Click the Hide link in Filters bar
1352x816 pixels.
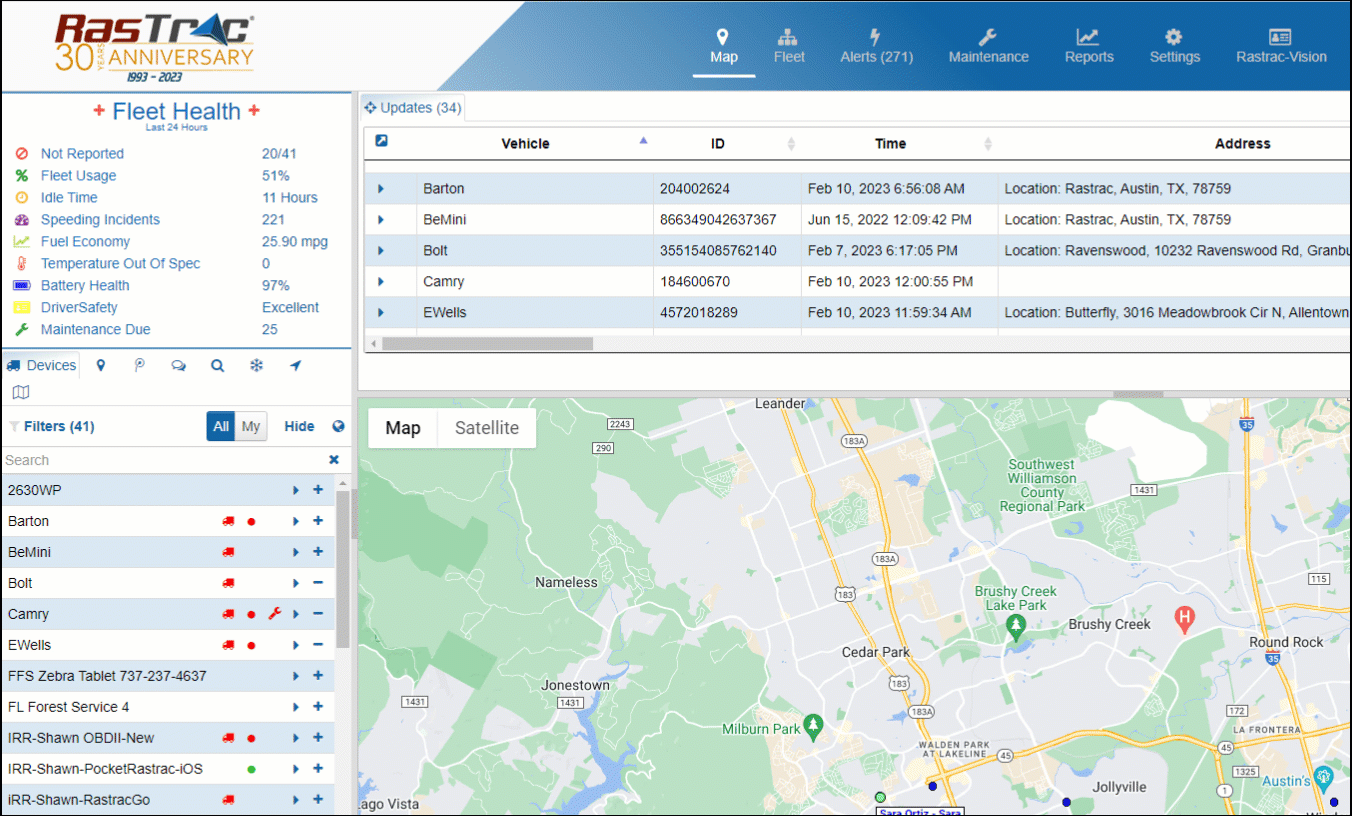pos(299,427)
